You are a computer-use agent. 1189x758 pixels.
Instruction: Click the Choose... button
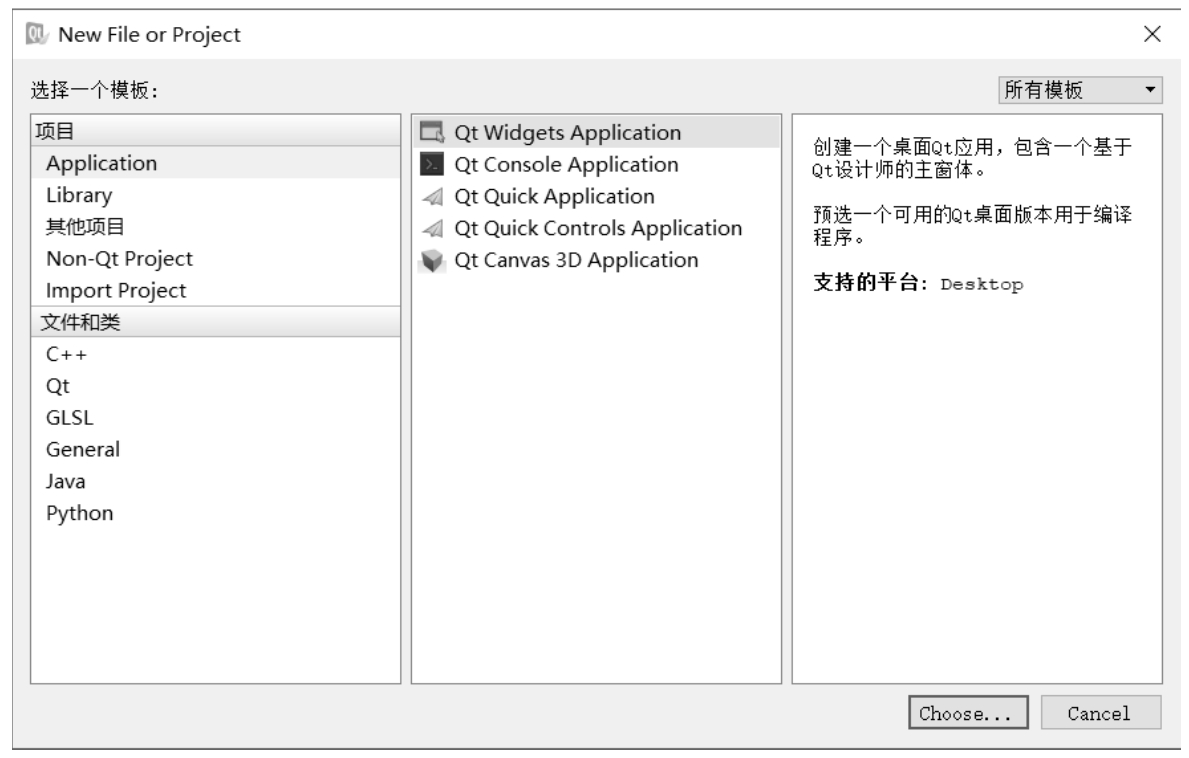pyautogui.click(x=968, y=713)
